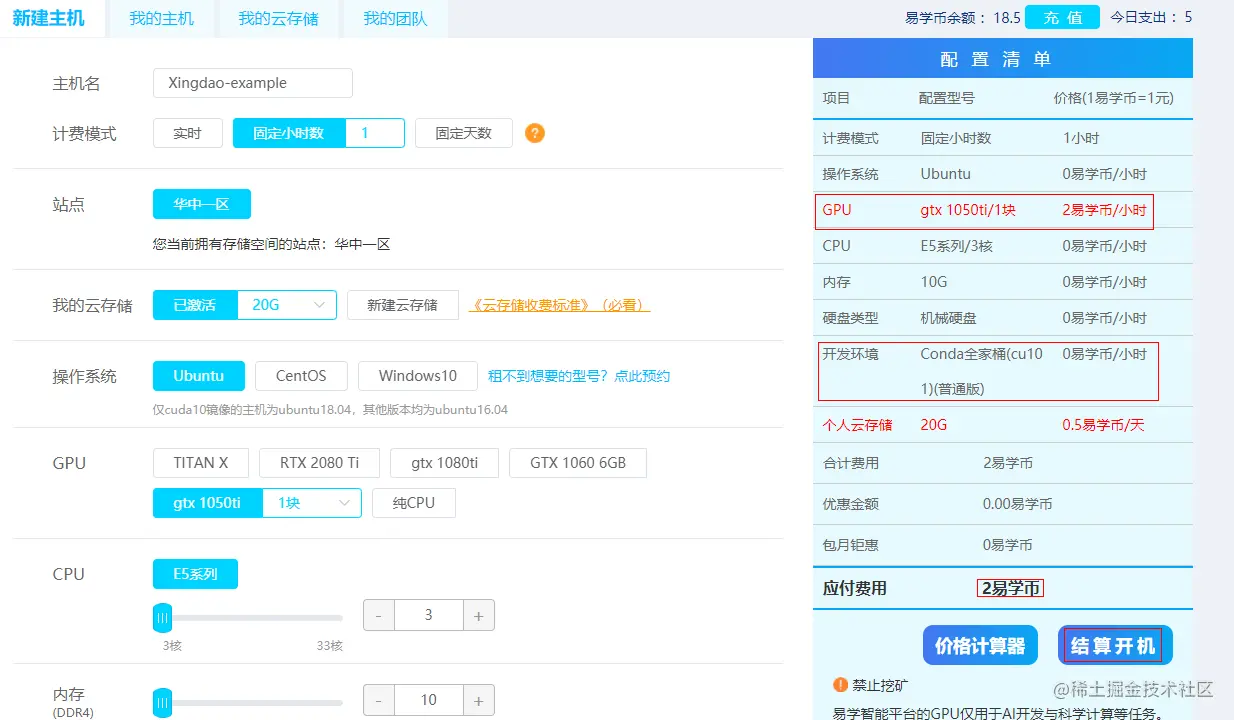Click 合计费用 row label
Screen dimensions: 1234x720
coord(850,463)
